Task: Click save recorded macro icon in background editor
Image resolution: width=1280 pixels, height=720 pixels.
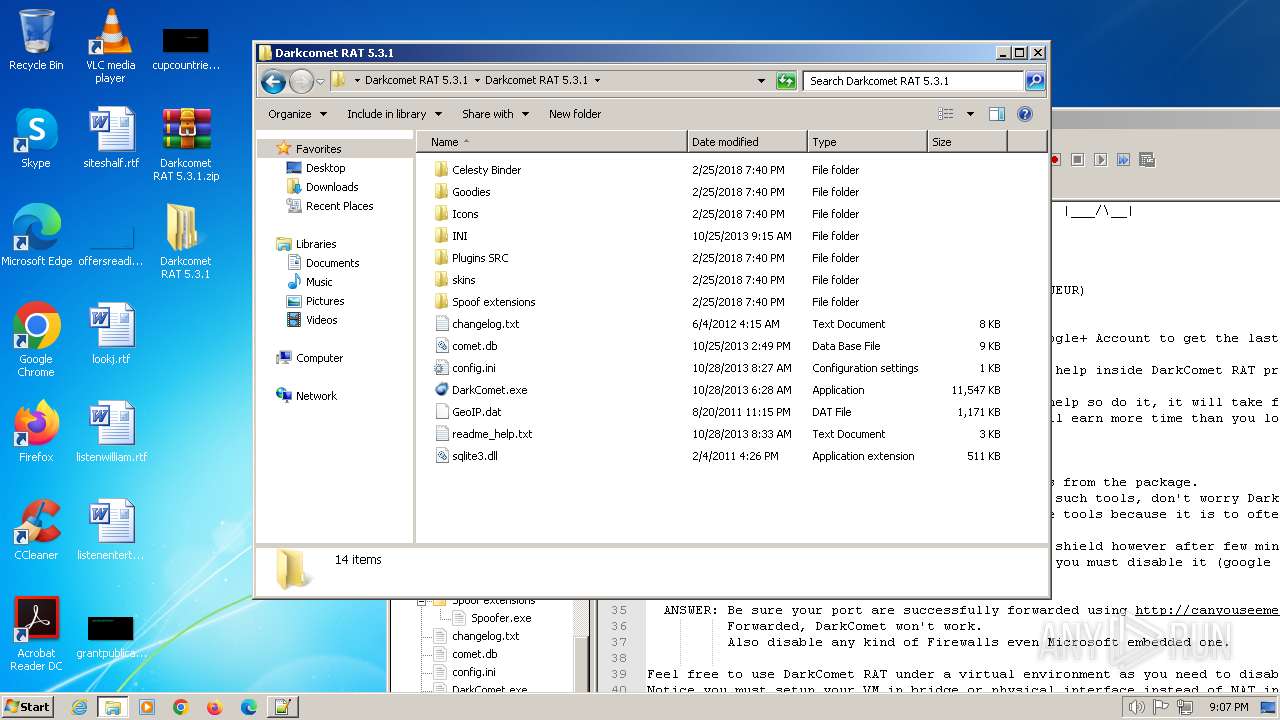Action: coord(1146,160)
